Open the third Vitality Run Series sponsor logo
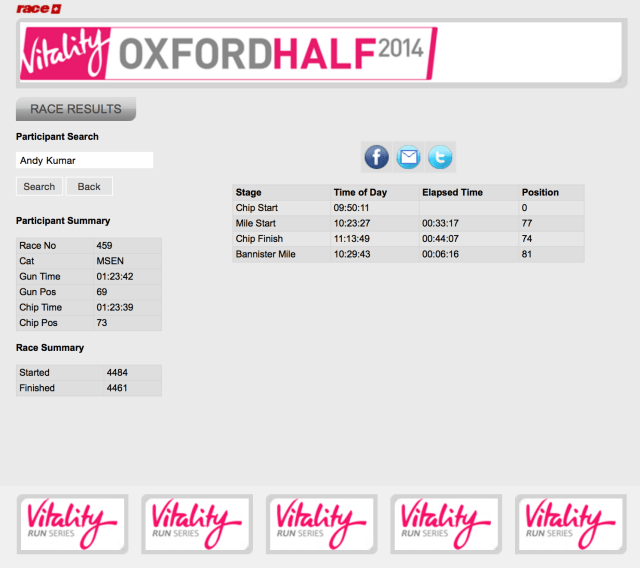Screen dimensions: 640x568 [x=322, y=524]
